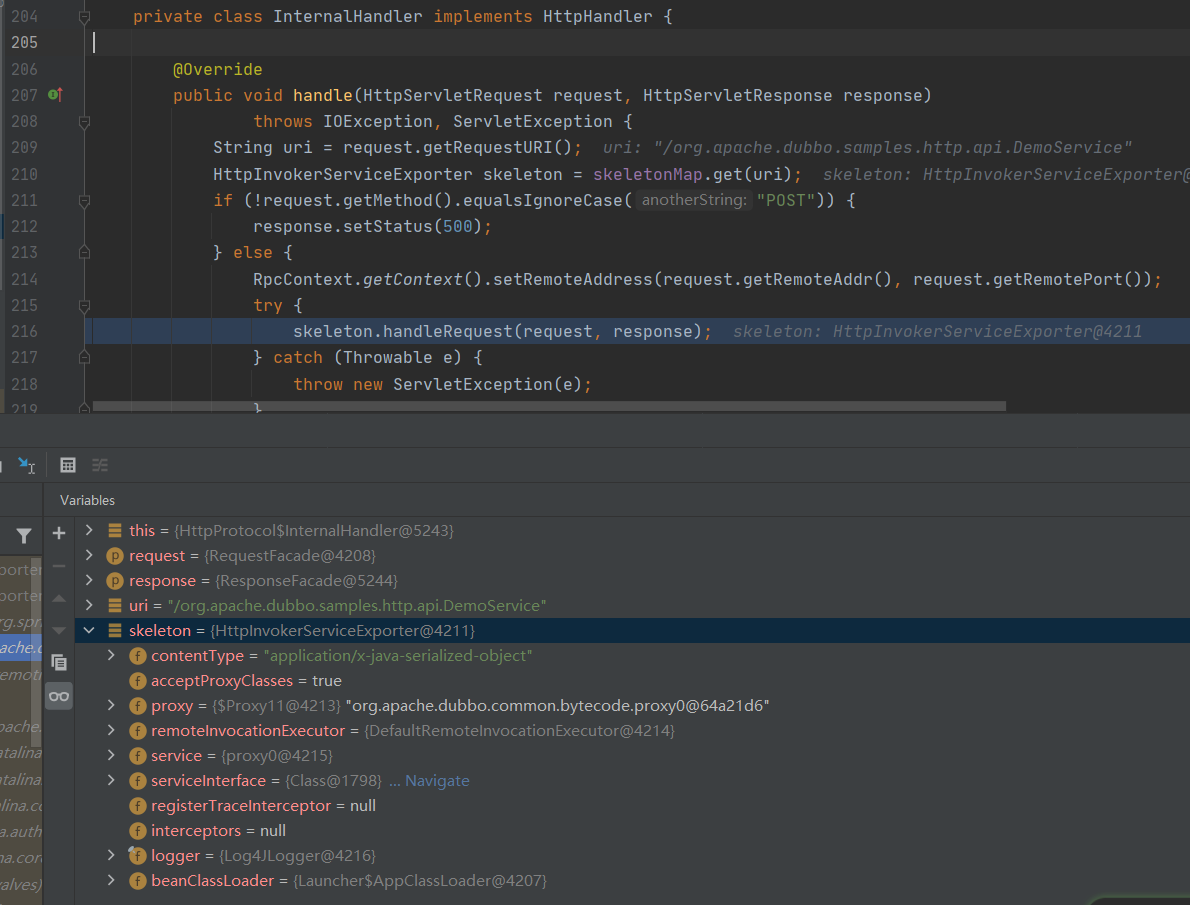Click the frames filter funnel icon
Image resolution: width=1190 pixels, height=905 pixels.
click(24, 536)
